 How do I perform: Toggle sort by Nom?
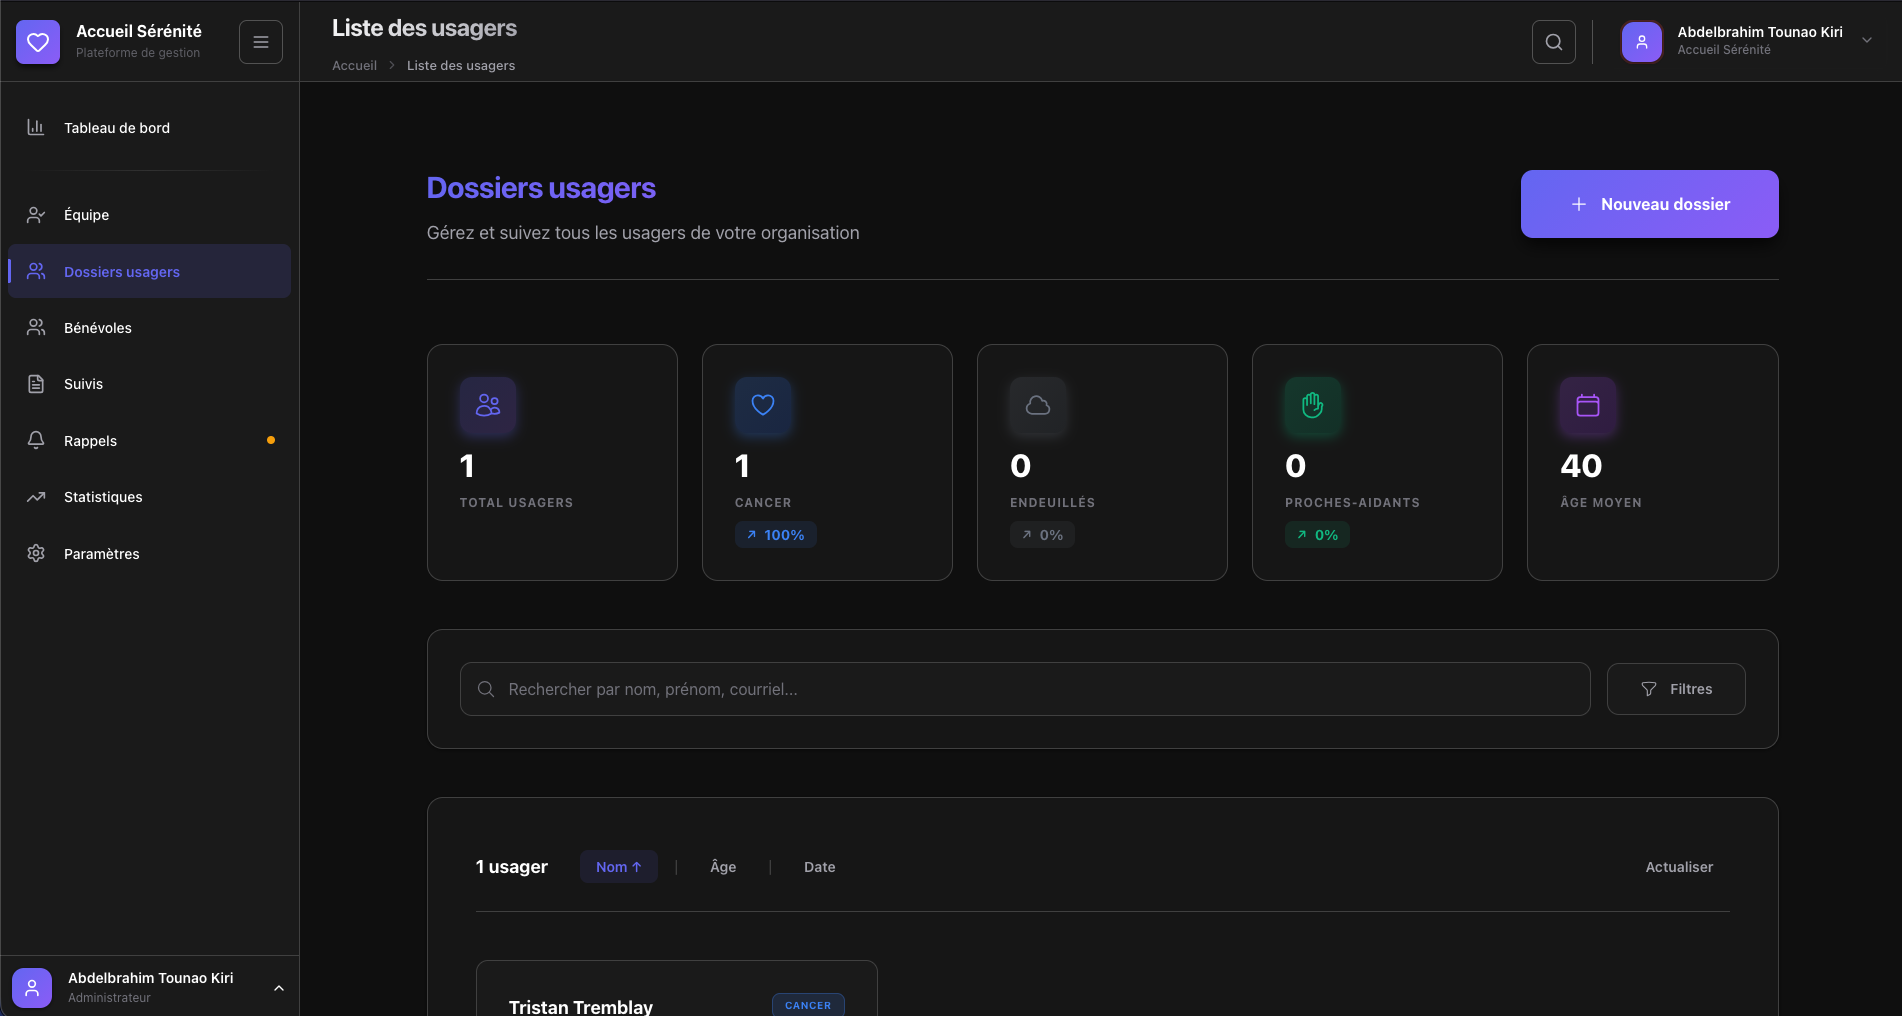618,867
